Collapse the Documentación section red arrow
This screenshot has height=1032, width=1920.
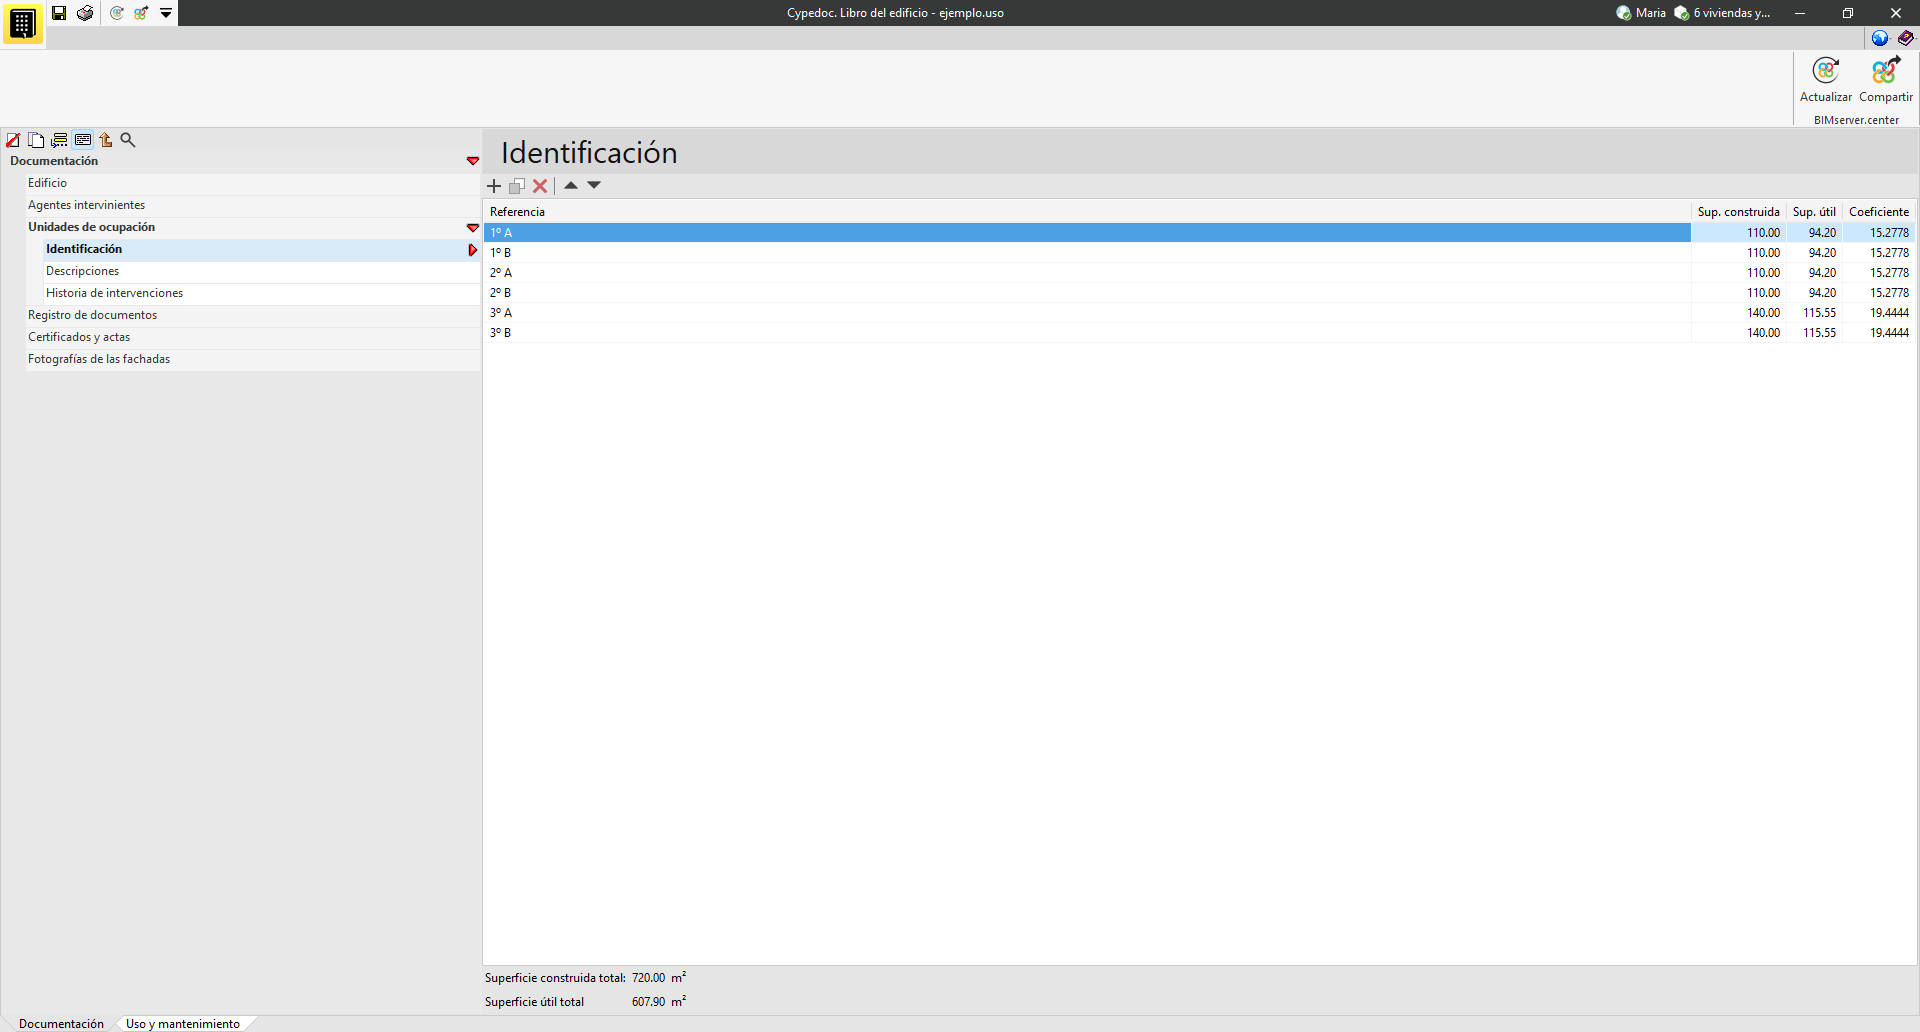click(473, 161)
